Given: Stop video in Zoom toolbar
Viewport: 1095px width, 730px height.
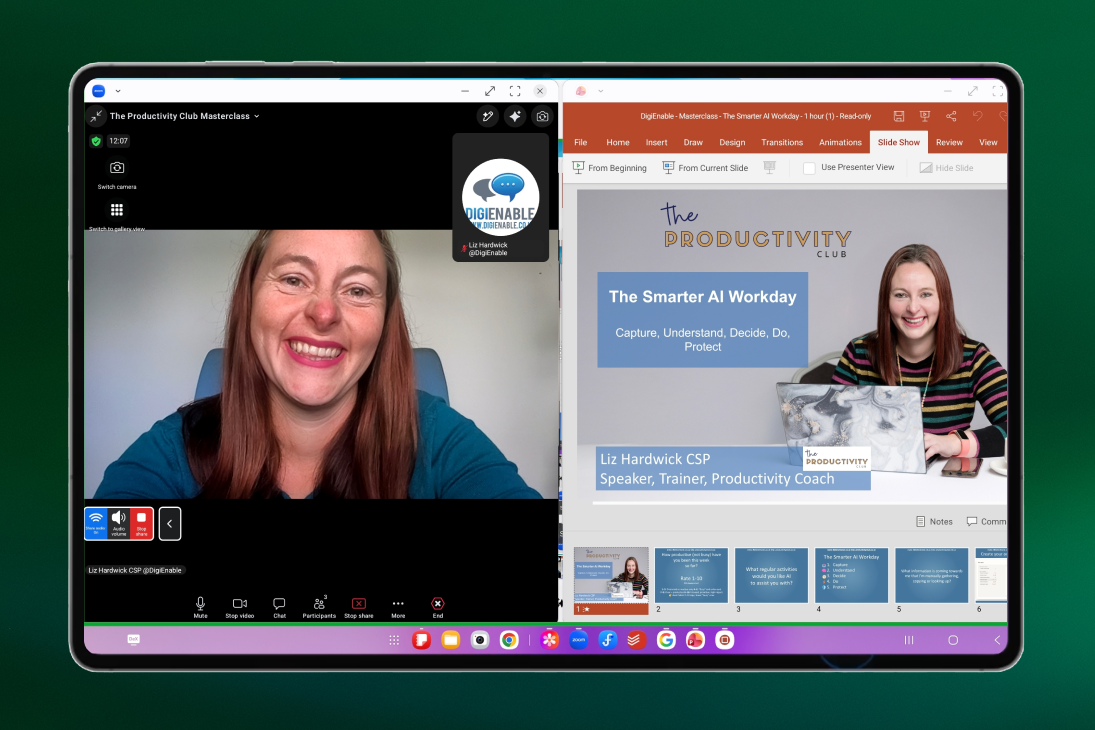Looking at the screenshot, I should [240, 608].
